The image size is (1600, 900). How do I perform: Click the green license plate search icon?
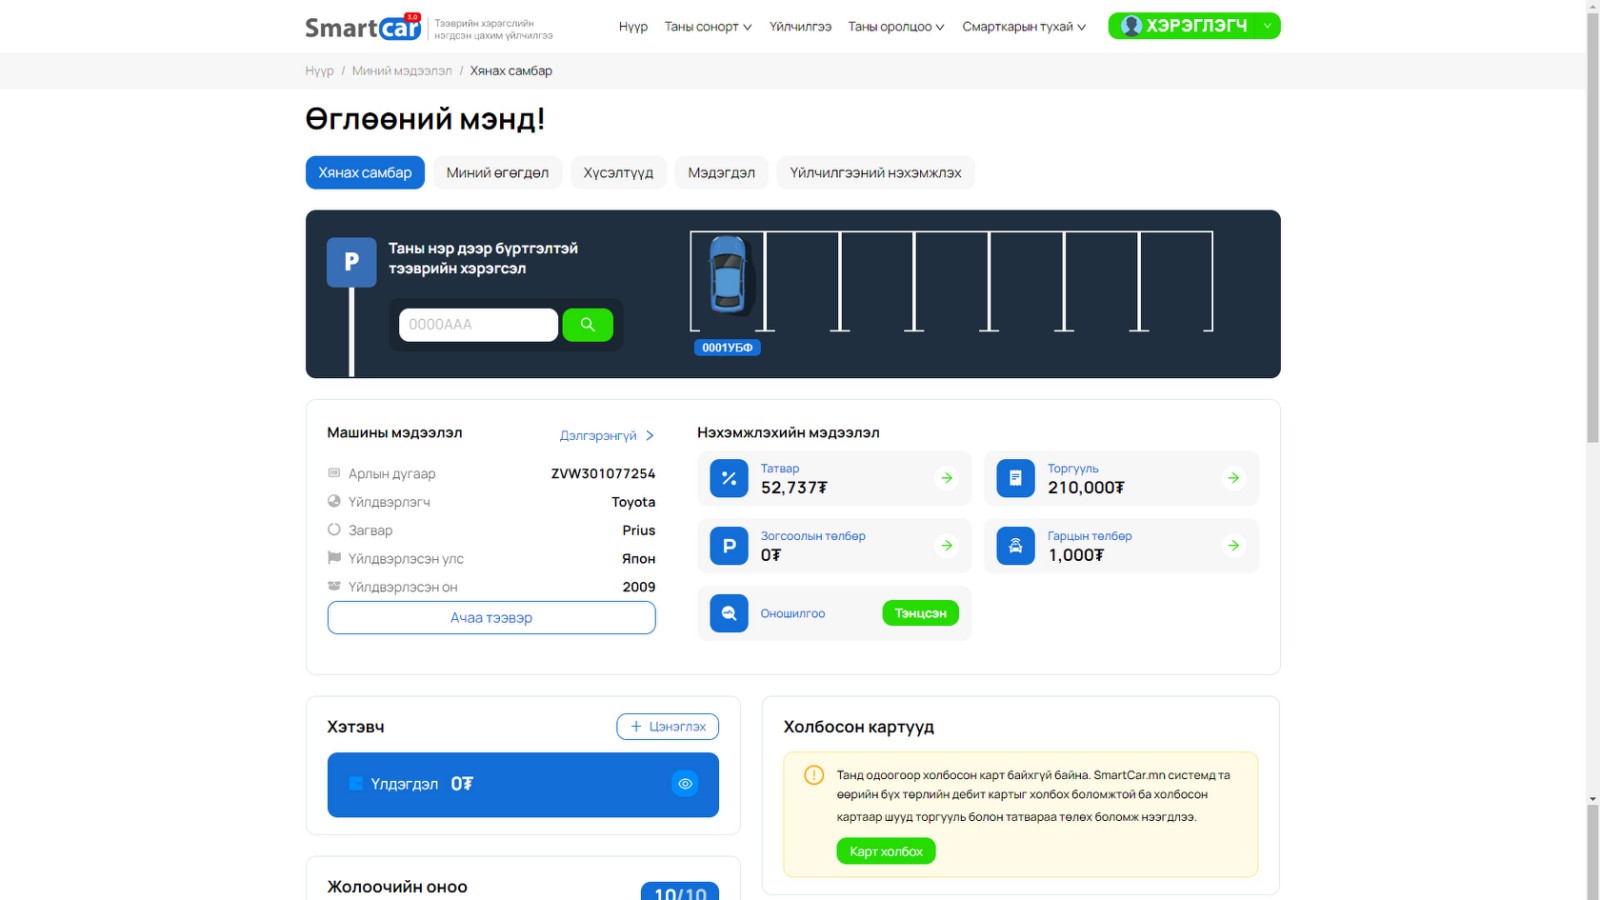(x=587, y=325)
